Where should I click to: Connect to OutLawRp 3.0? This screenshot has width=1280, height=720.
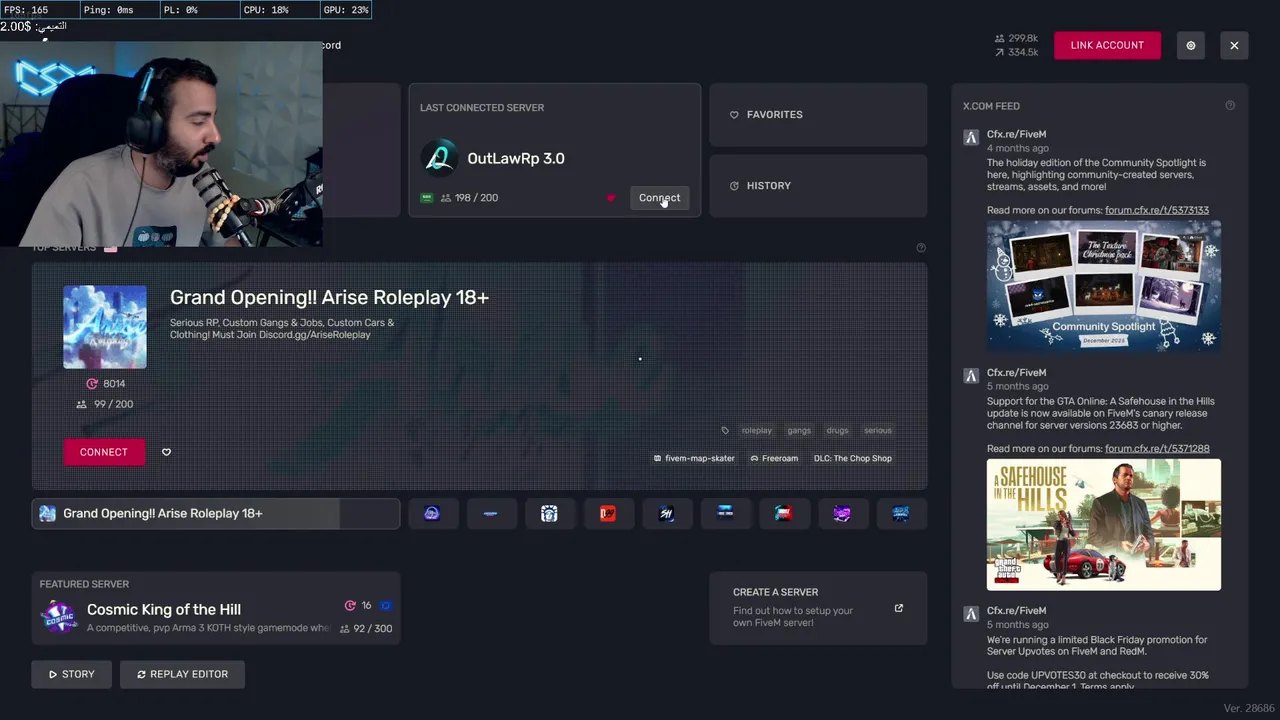[x=659, y=198]
